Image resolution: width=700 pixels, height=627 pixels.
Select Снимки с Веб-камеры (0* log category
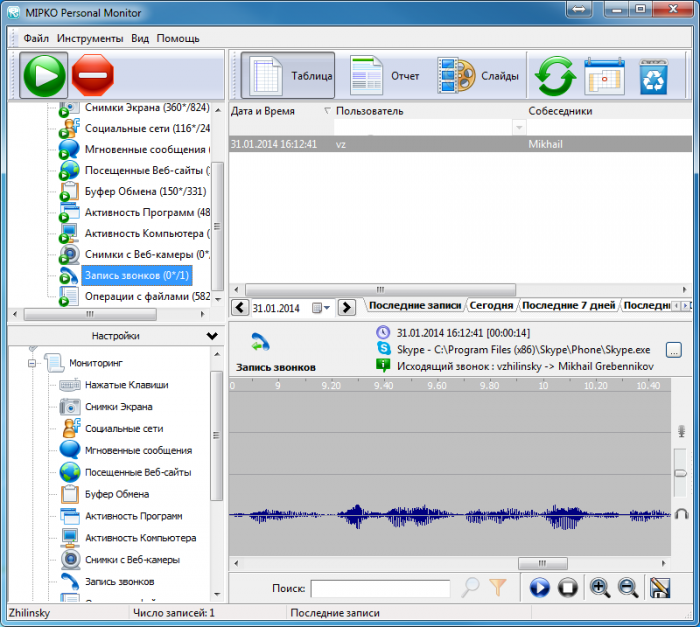pos(147,255)
